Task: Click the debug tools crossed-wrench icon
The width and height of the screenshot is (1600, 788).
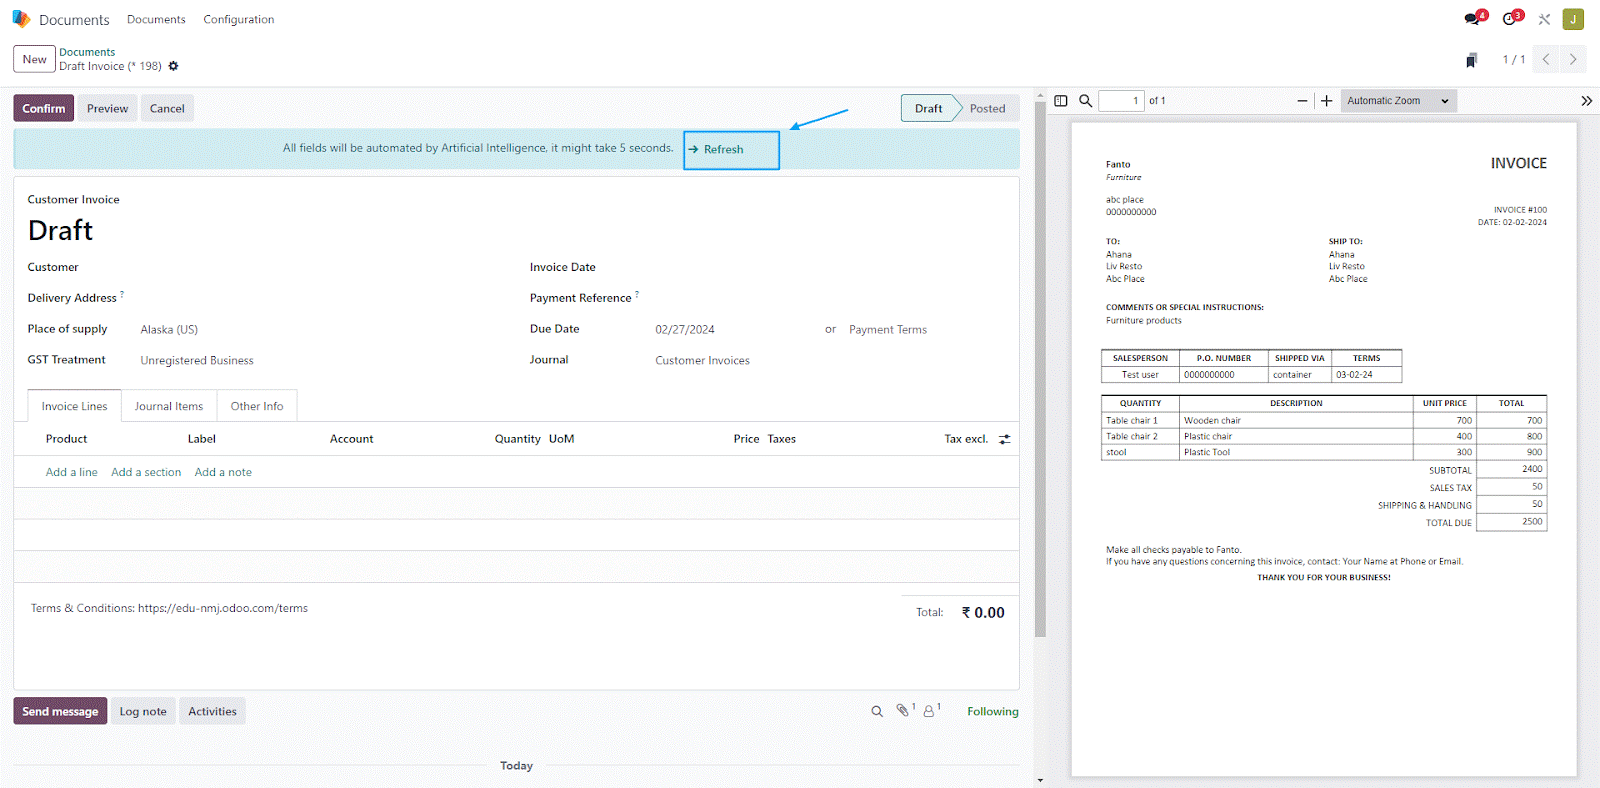Action: (1544, 19)
